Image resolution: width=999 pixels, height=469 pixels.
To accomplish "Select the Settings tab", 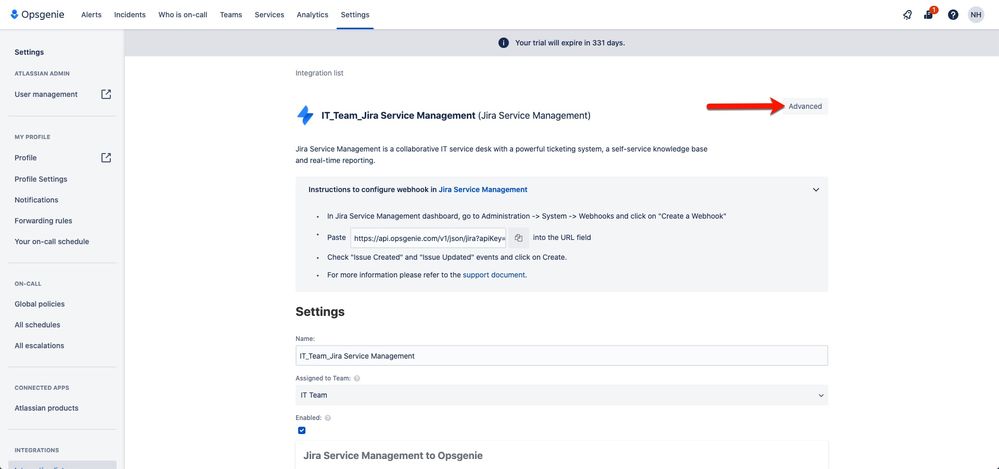I will point(355,15).
